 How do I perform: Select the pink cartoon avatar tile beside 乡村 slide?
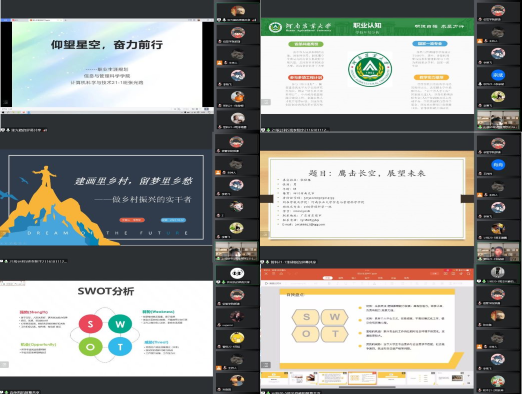(236, 209)
